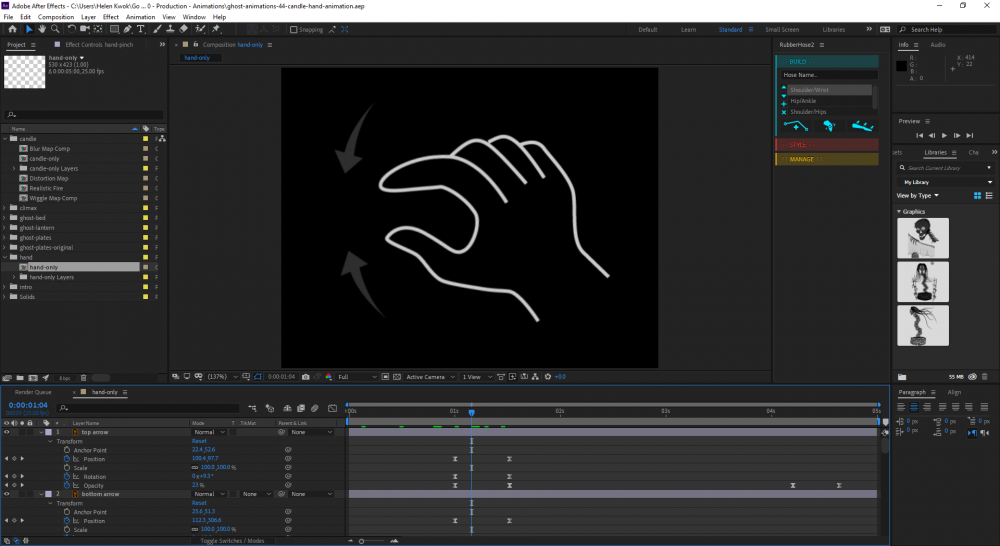Click the motion blur enable icon in timeline
The width and height of the screenshot is (1000, 546).
pyautogui.click(x=314, y=408)
